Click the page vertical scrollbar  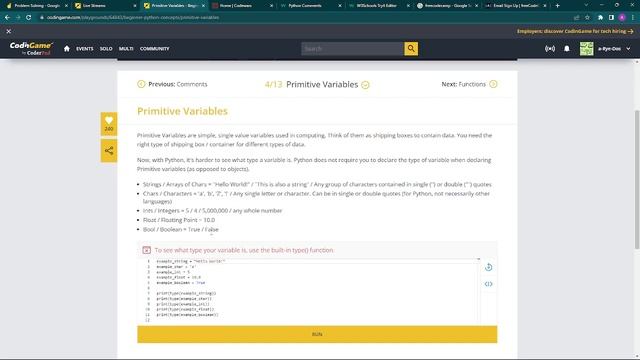click(x=637, y=180)
